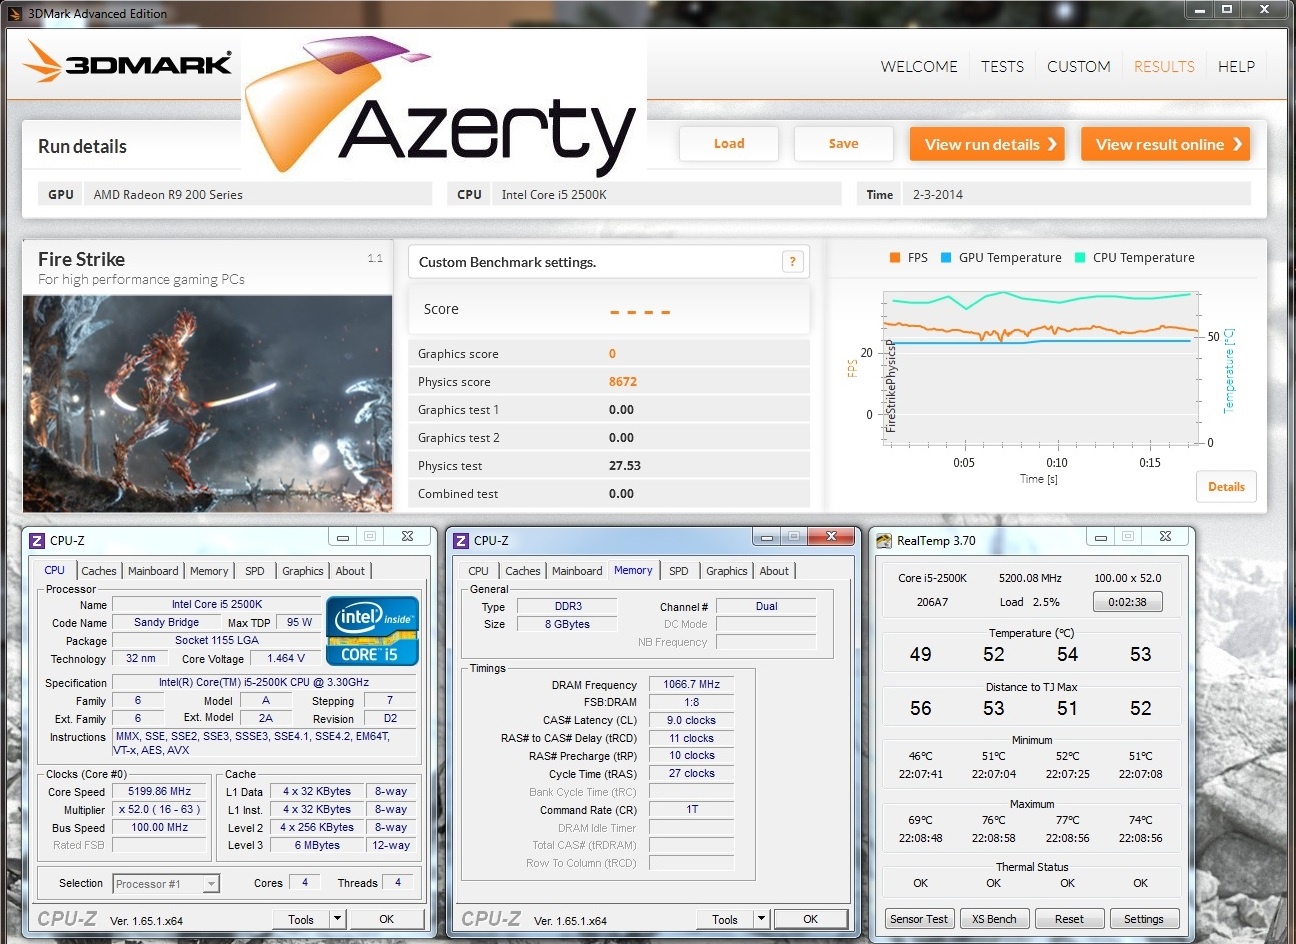Click Sensor Test button in RealTemp
1296x944 pixels.
click(x=919, y=919)
